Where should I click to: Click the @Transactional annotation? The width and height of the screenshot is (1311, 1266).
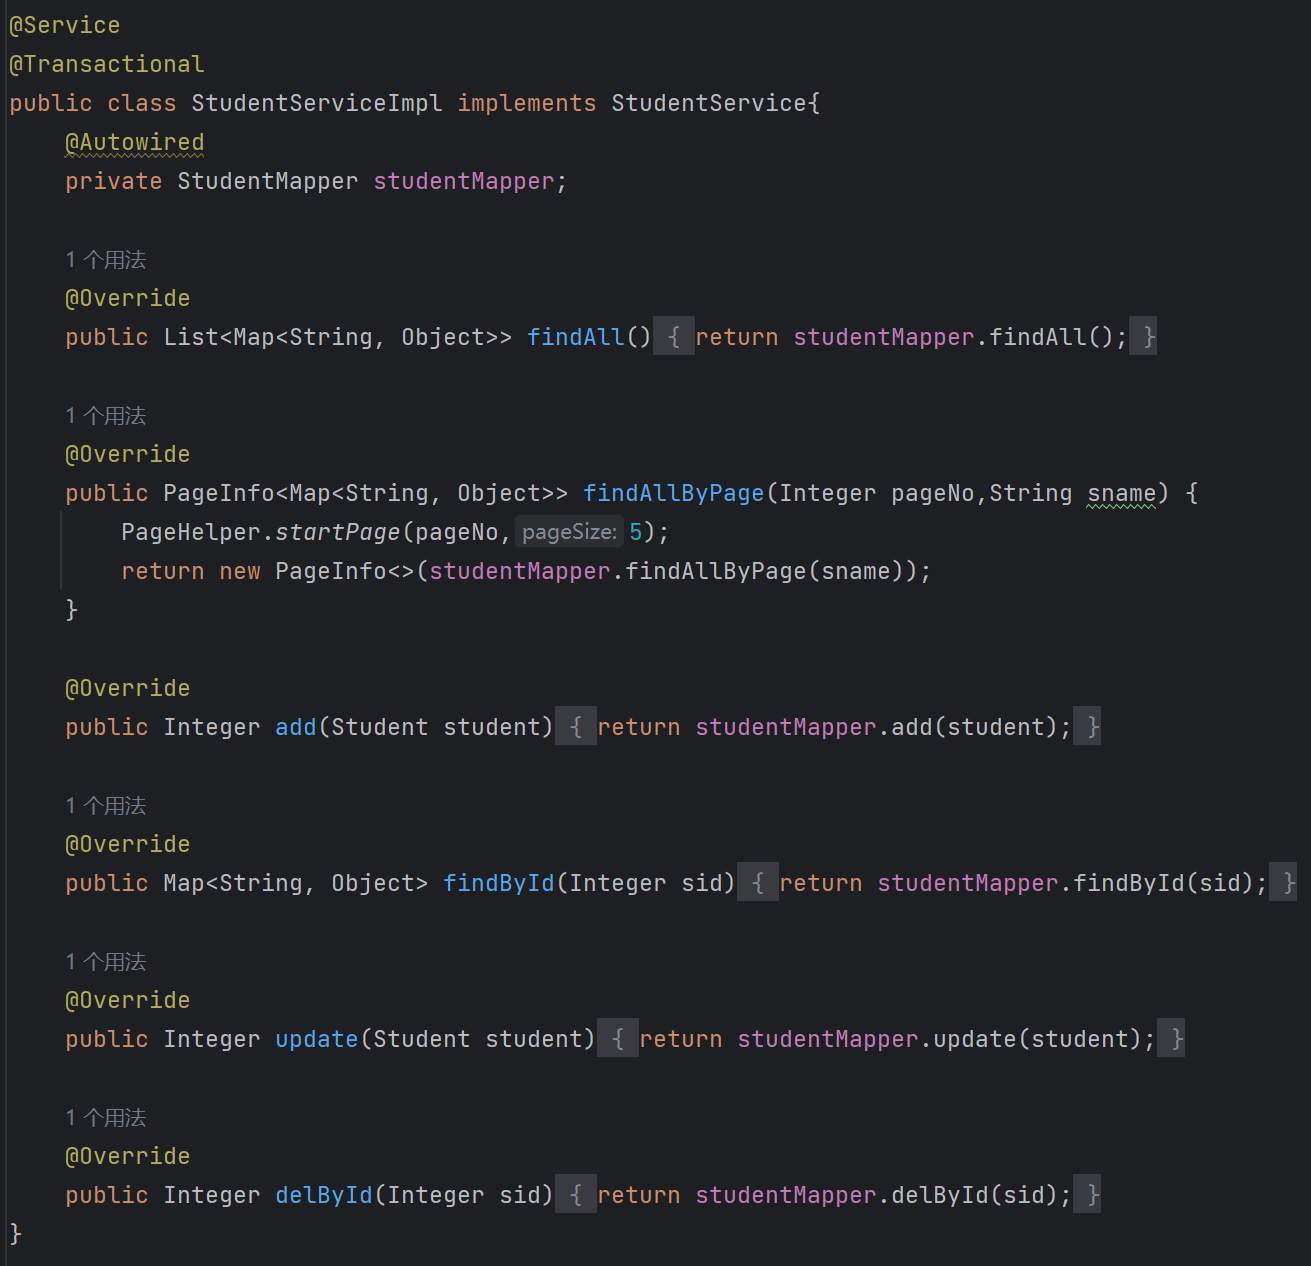coord(105,63)
